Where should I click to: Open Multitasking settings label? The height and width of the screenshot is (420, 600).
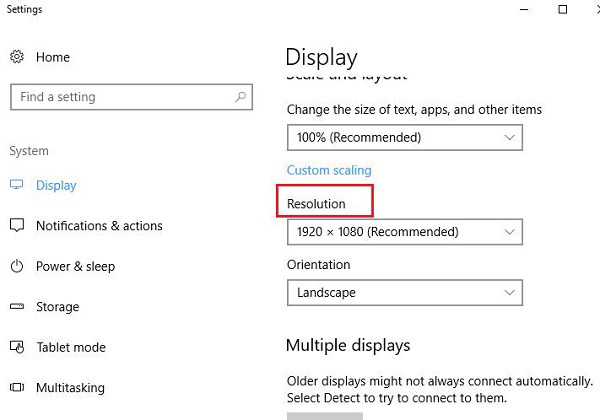(70, 388)
